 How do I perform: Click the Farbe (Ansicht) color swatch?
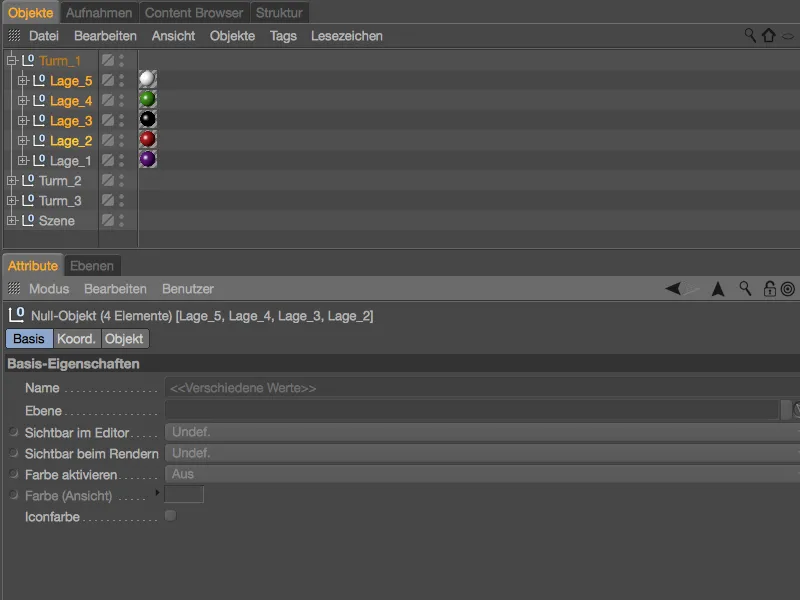(x=184, y=494)
